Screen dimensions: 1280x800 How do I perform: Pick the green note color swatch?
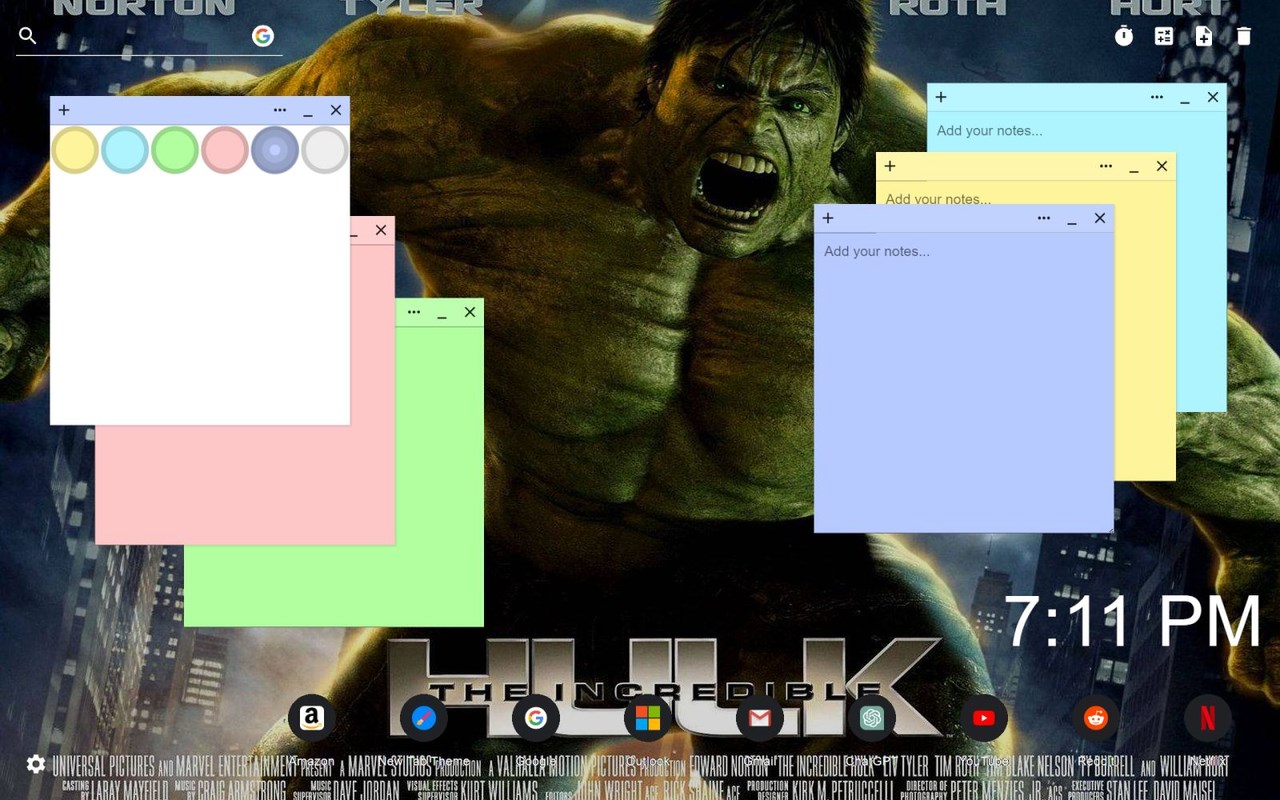click(175, 150)
